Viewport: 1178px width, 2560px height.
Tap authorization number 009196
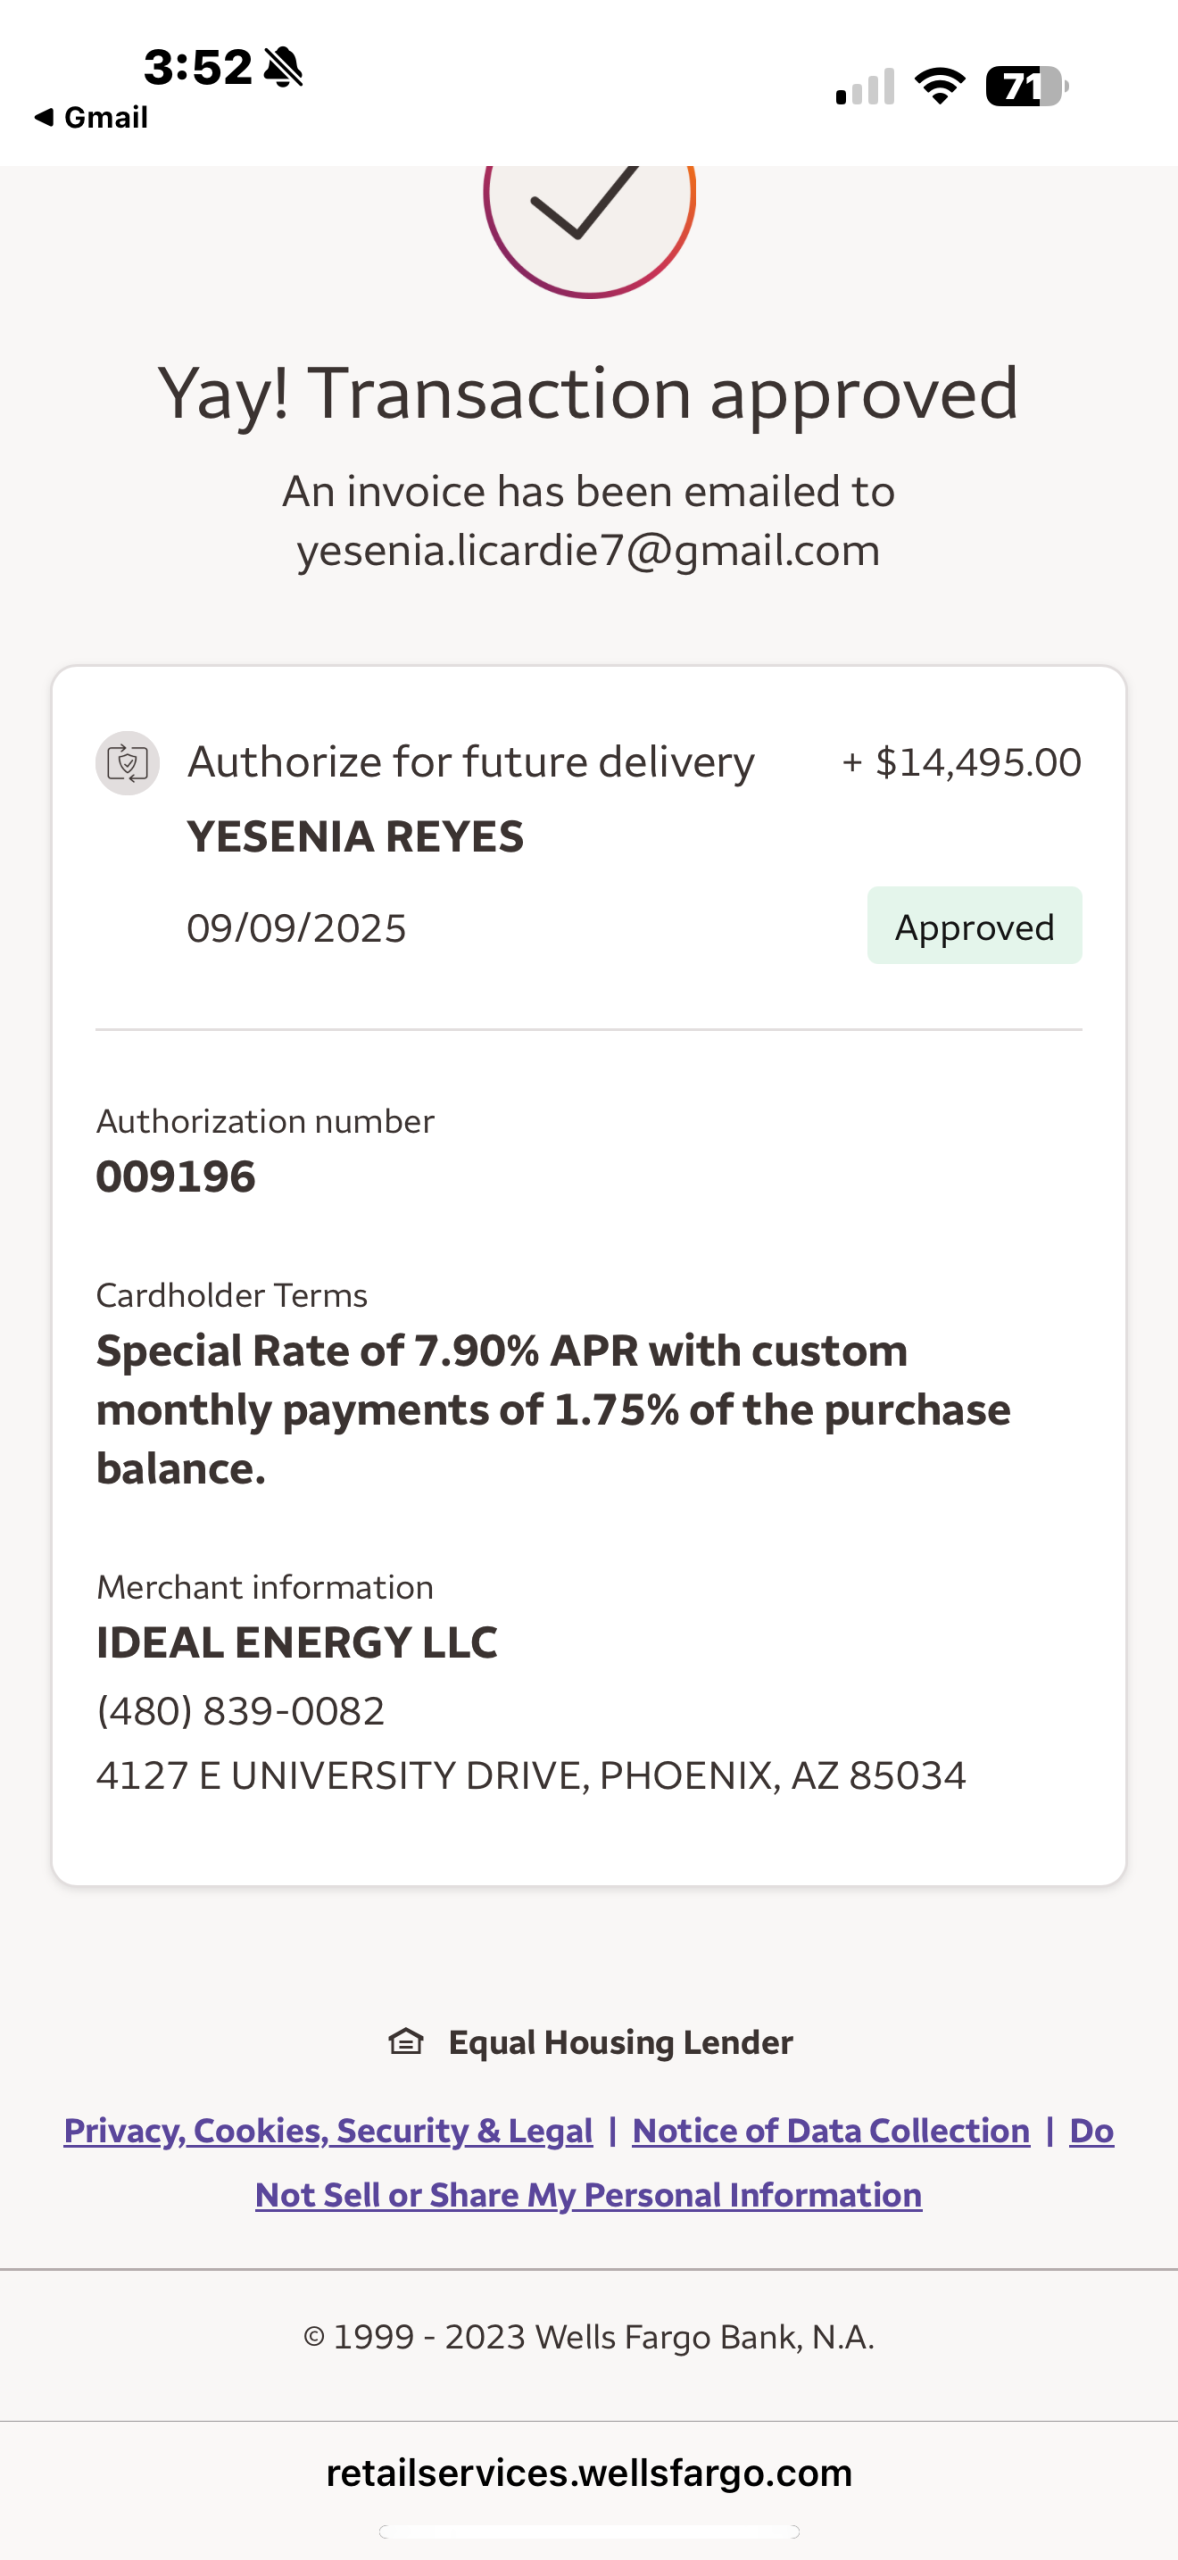click(176, 1176)
